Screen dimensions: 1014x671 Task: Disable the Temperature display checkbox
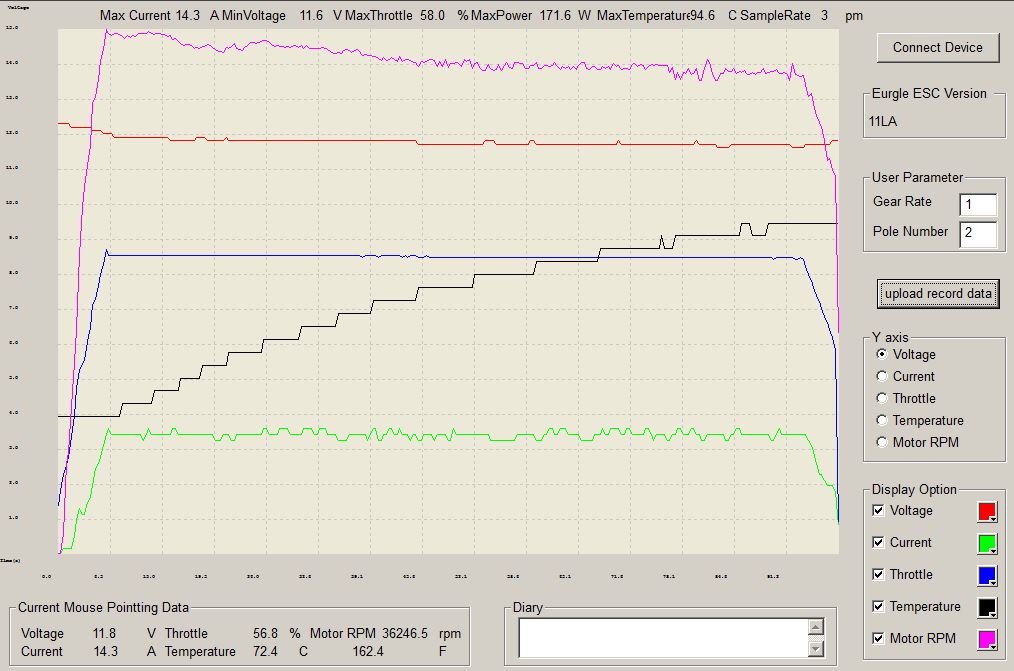pyautogui.click(x=878, y=606)
